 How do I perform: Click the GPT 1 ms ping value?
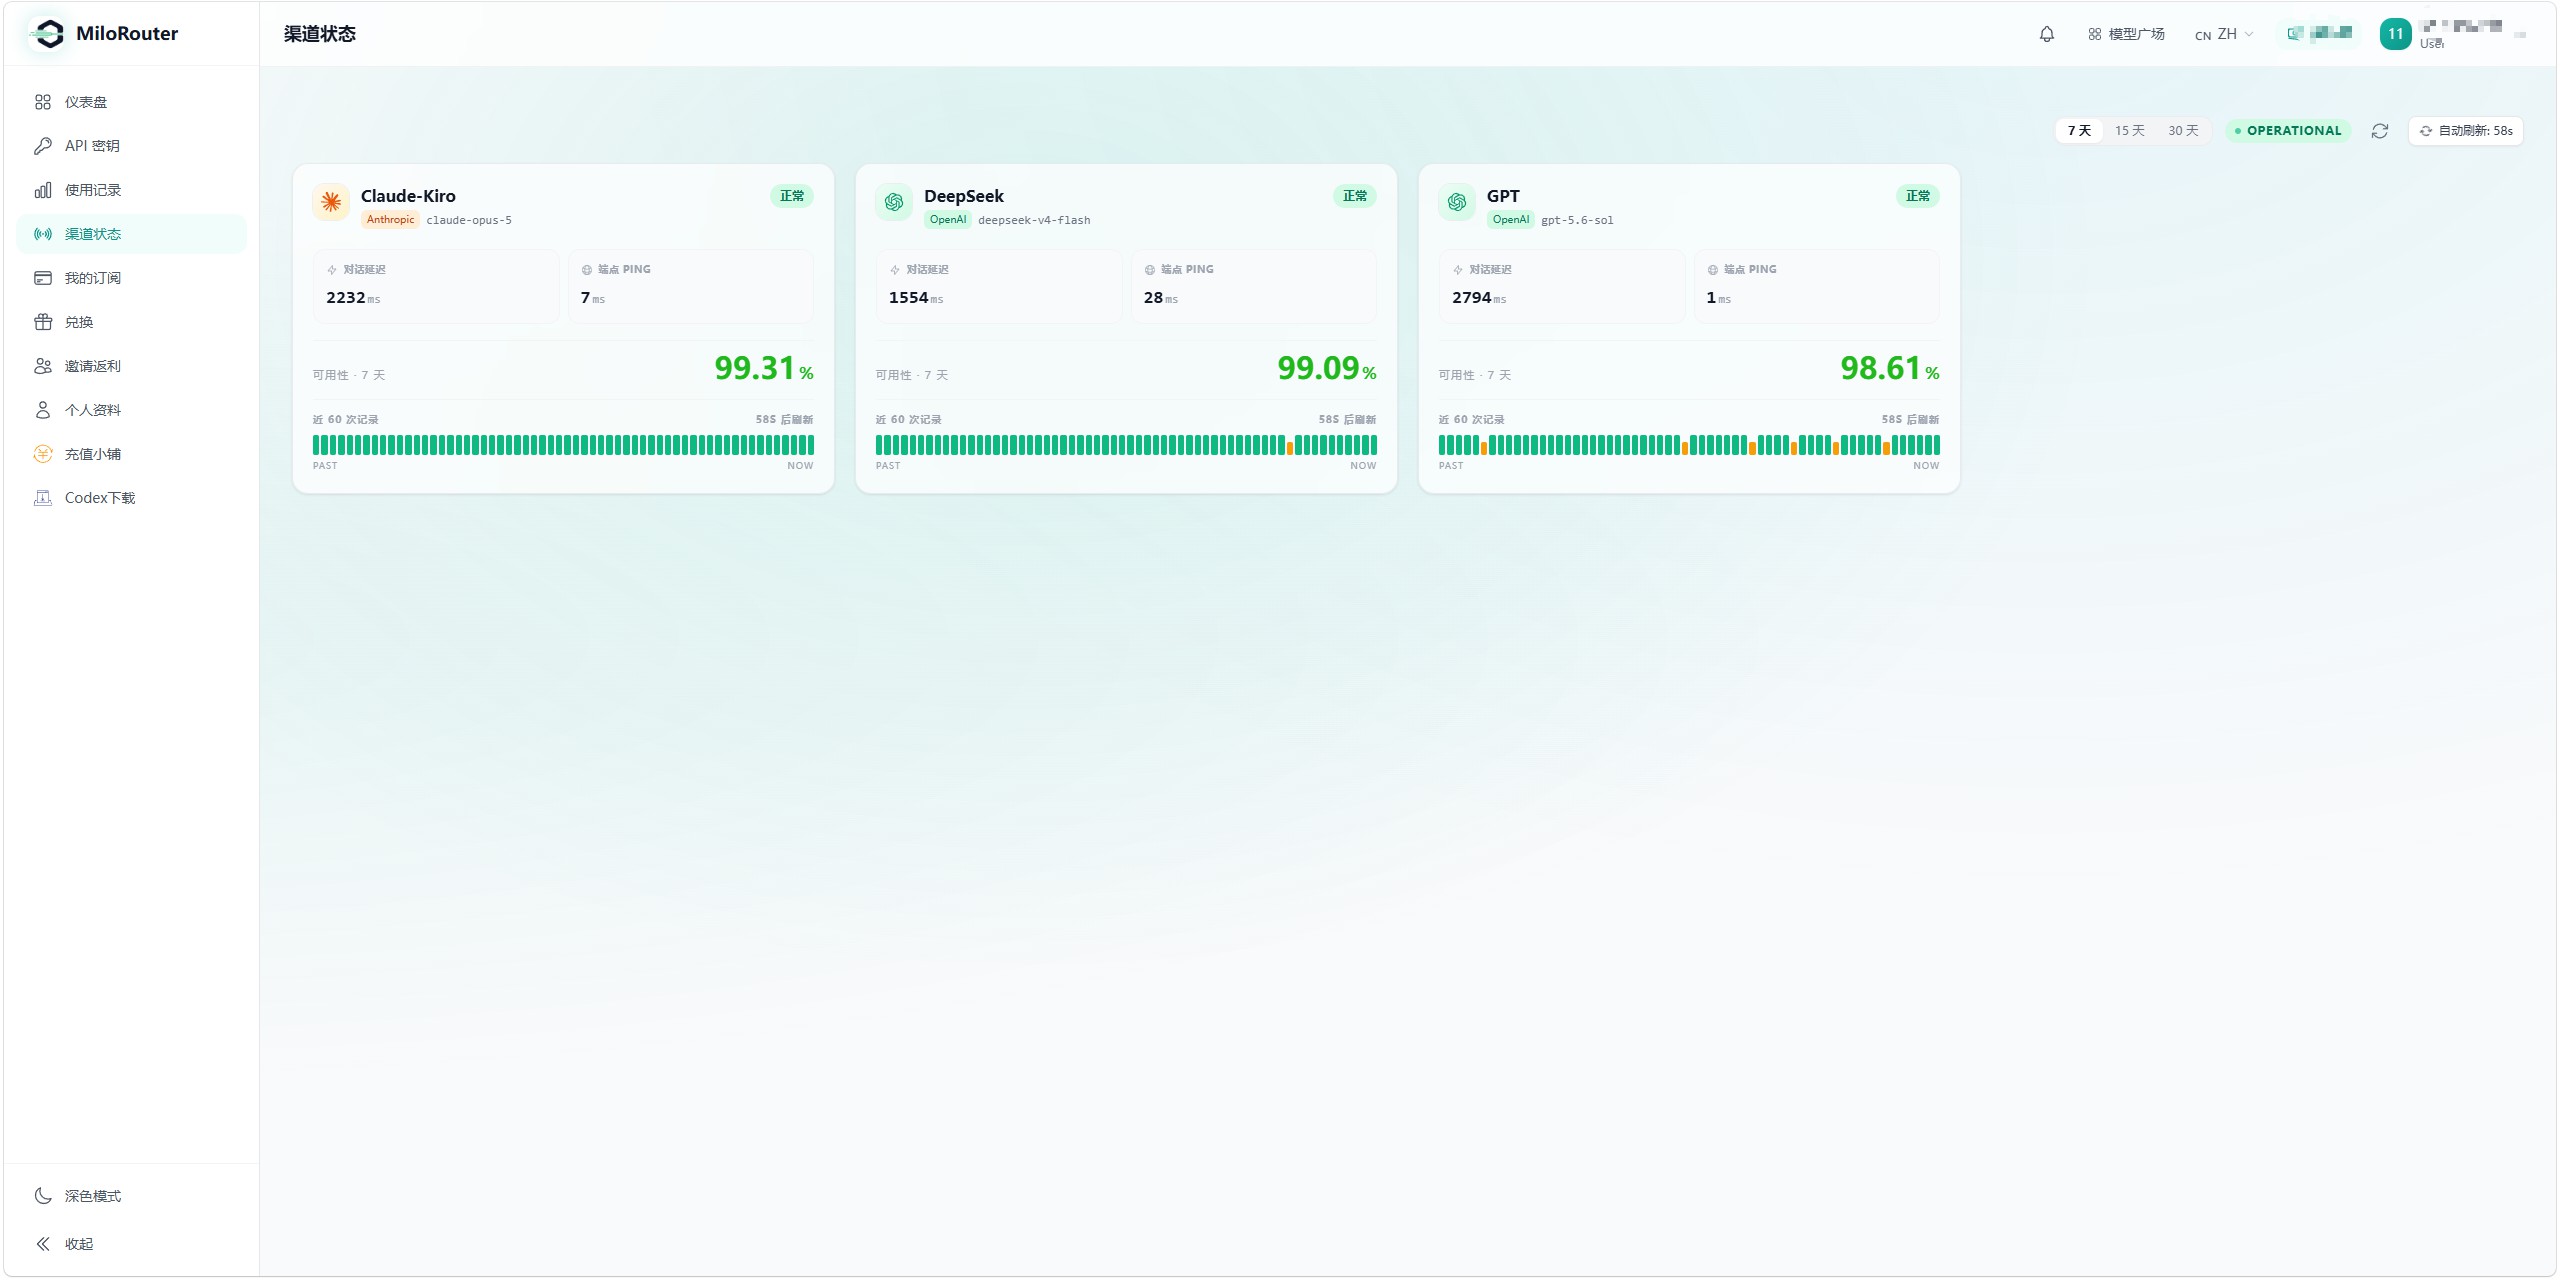tap(1719, 298)
